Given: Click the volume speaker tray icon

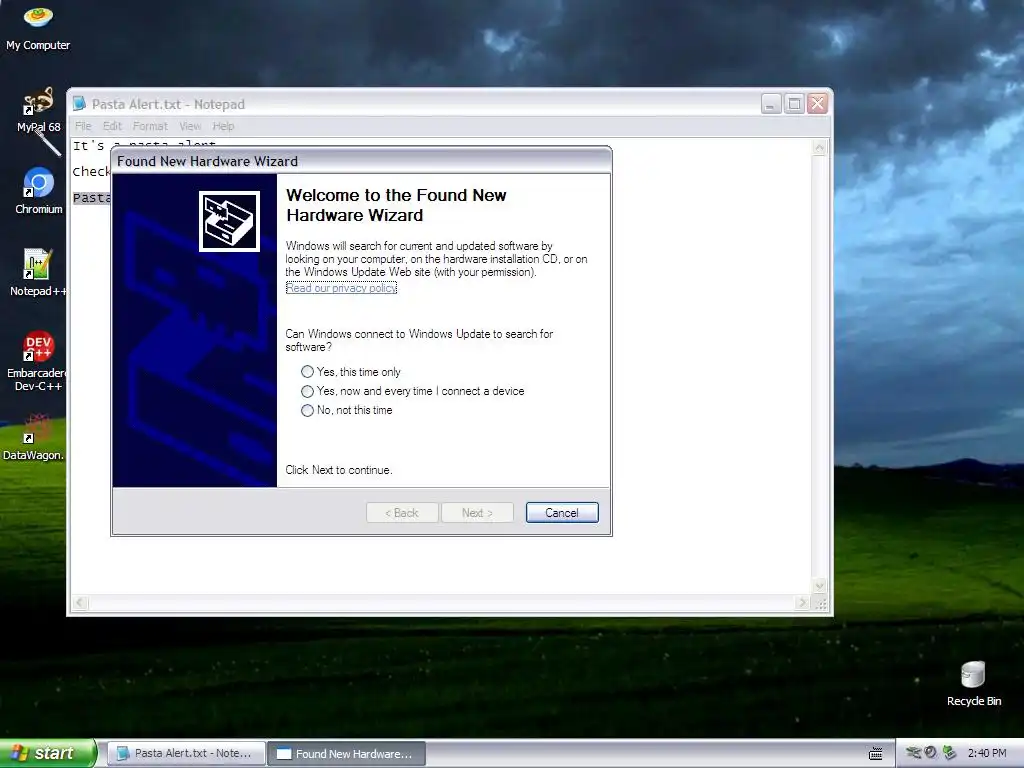Looking at the screenshot, I should pyautogui.click(x=931, y=753).
